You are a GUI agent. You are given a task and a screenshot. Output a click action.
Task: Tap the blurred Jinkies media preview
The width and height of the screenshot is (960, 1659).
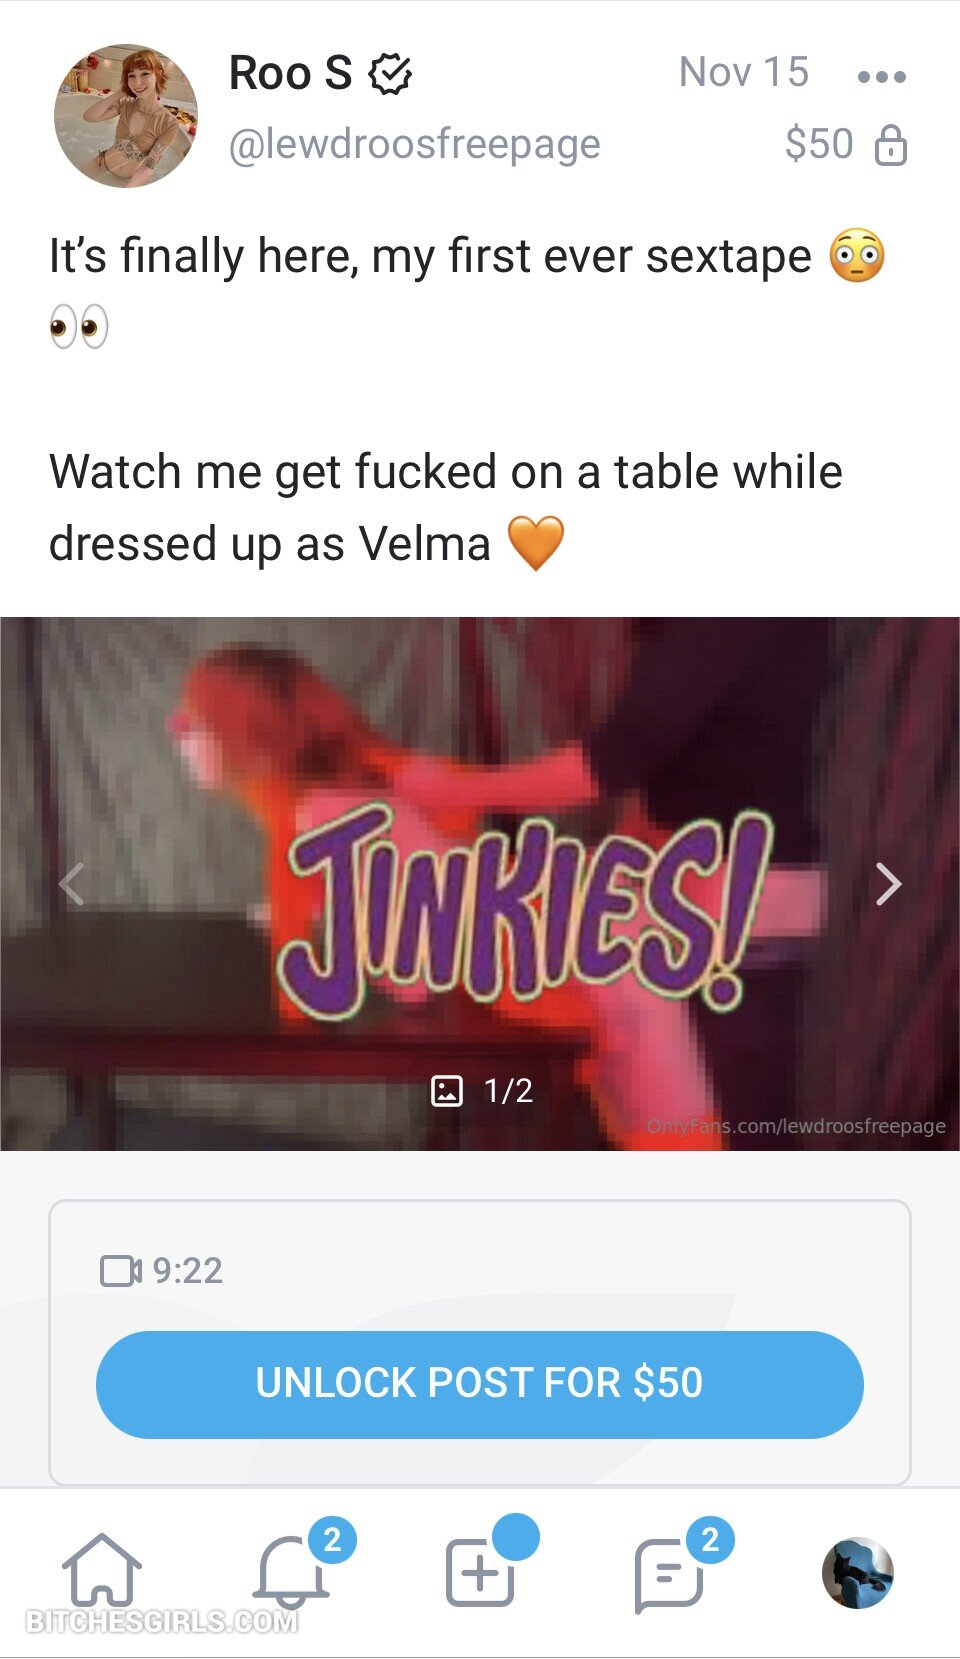coord(480,884)
